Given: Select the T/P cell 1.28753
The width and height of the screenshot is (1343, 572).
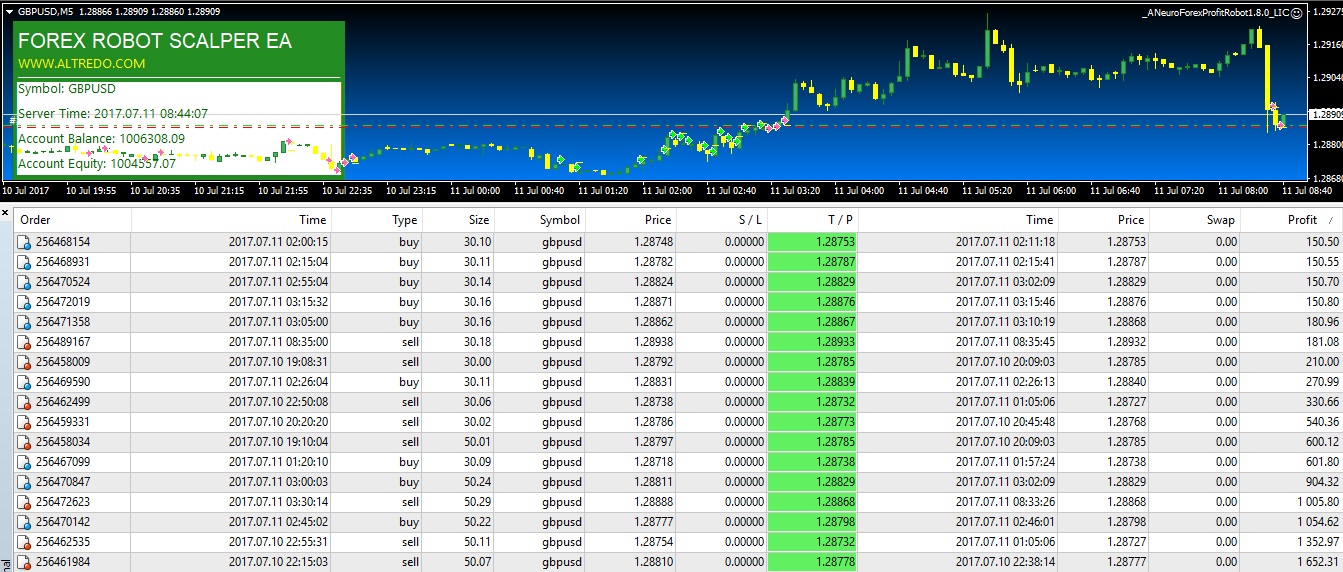Looking at the screenshot, I should coord(812,242).
